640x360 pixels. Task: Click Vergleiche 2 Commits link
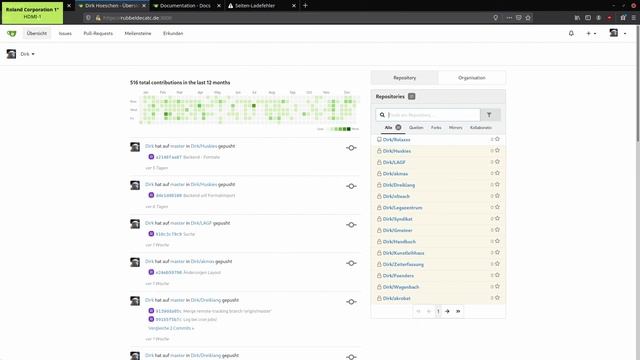[171, 328]
